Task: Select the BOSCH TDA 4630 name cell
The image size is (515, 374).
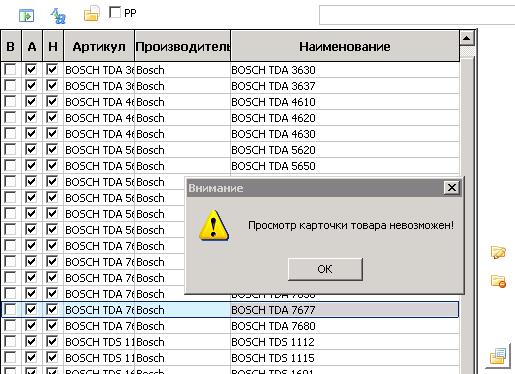Action: [x=345, y=134]
